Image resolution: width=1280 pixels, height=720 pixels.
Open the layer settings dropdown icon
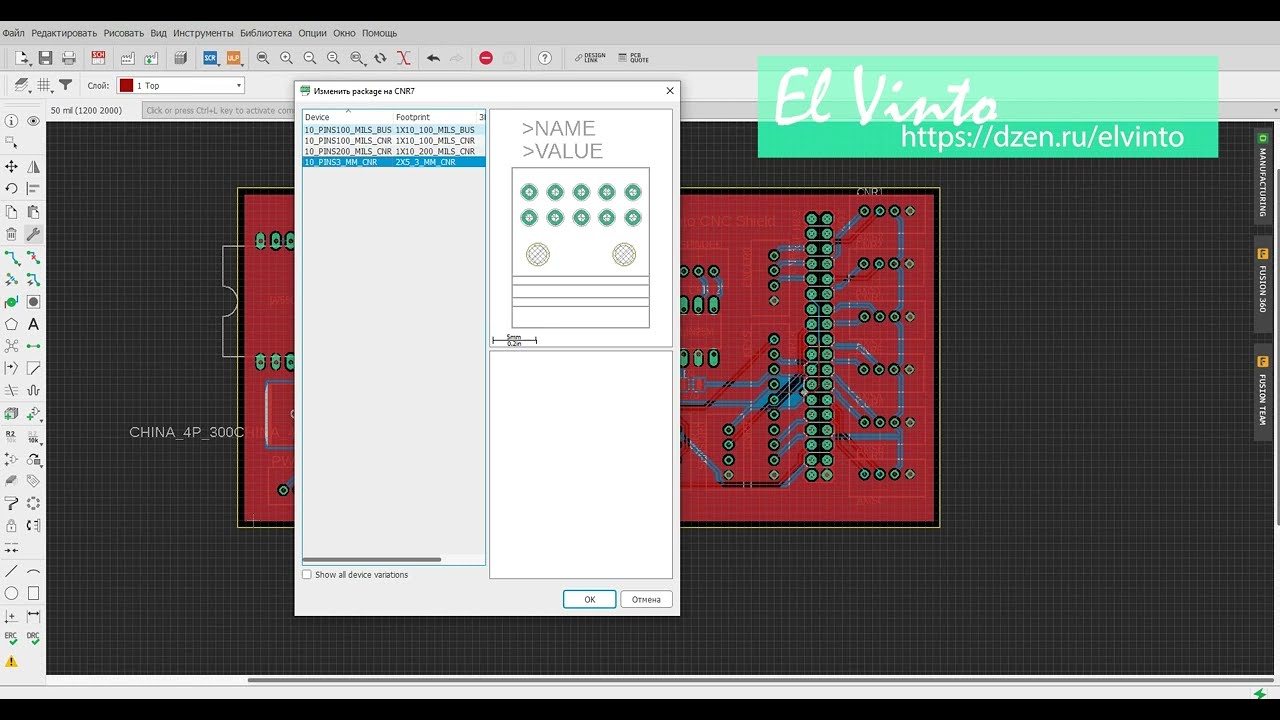[x=21, y=85]
